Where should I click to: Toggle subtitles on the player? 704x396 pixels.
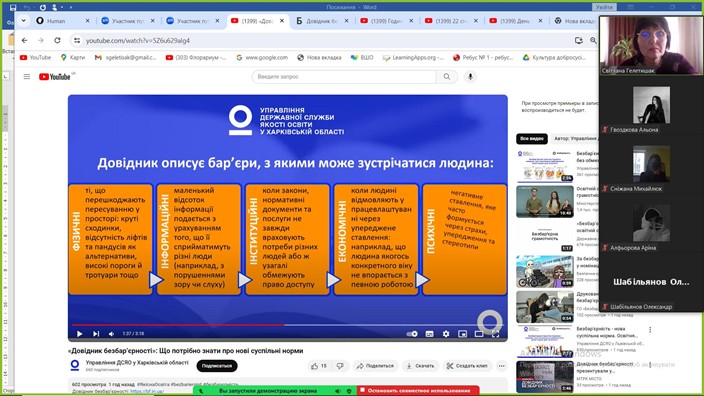coord(429,334)
